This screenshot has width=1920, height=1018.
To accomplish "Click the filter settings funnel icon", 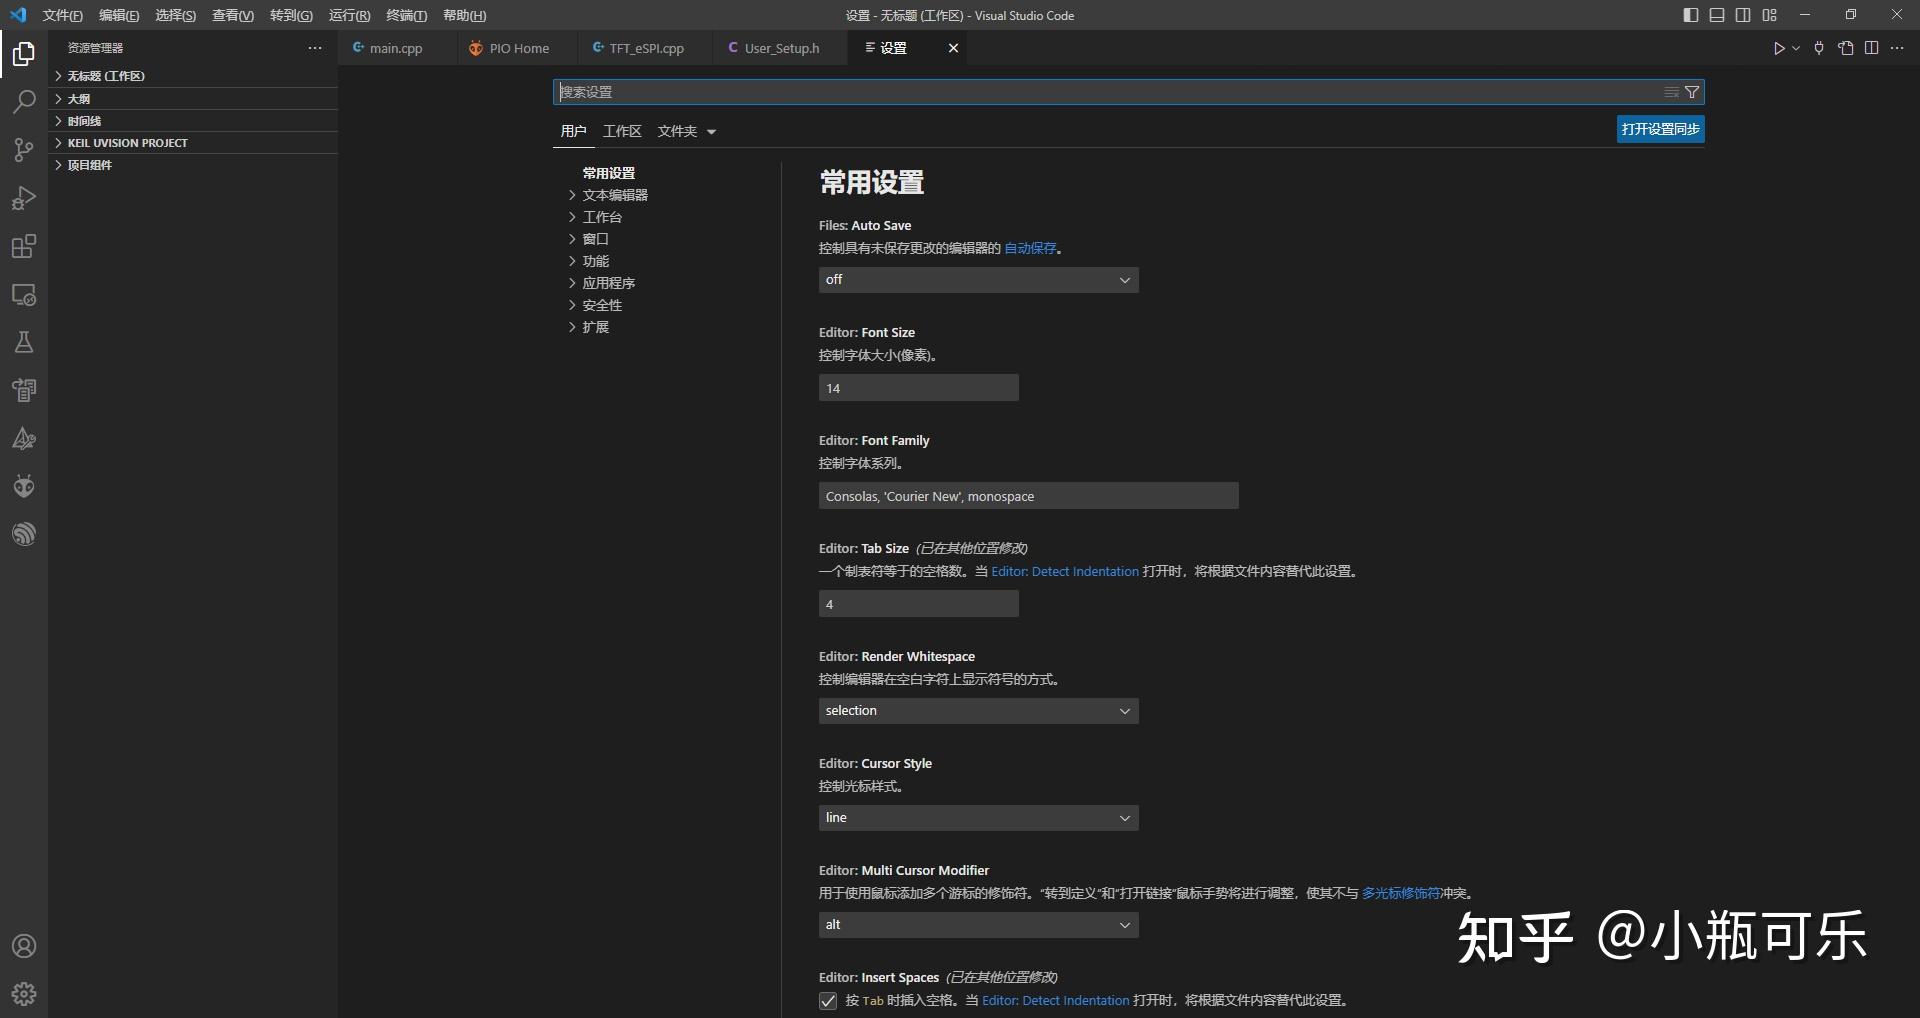I will (x=1692, y=92).
